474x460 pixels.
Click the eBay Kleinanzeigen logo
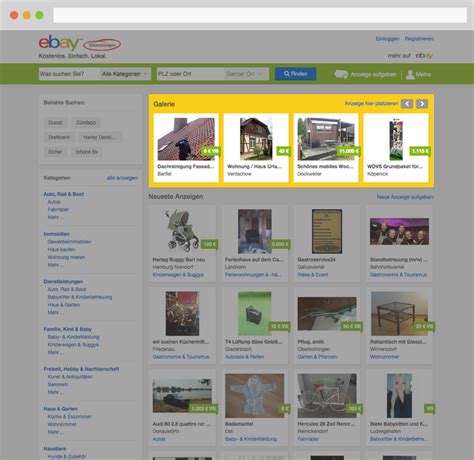[x=80, y=44]
